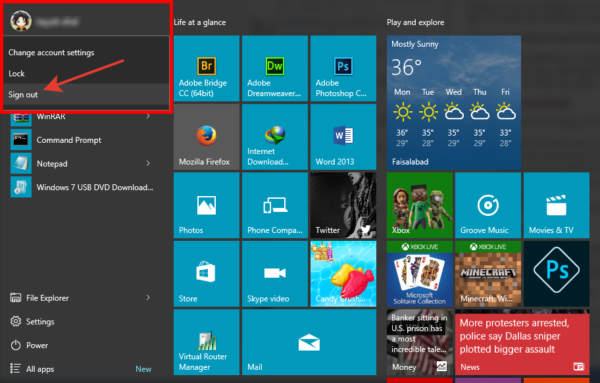Open the red News headline tile

coord(522,342)
